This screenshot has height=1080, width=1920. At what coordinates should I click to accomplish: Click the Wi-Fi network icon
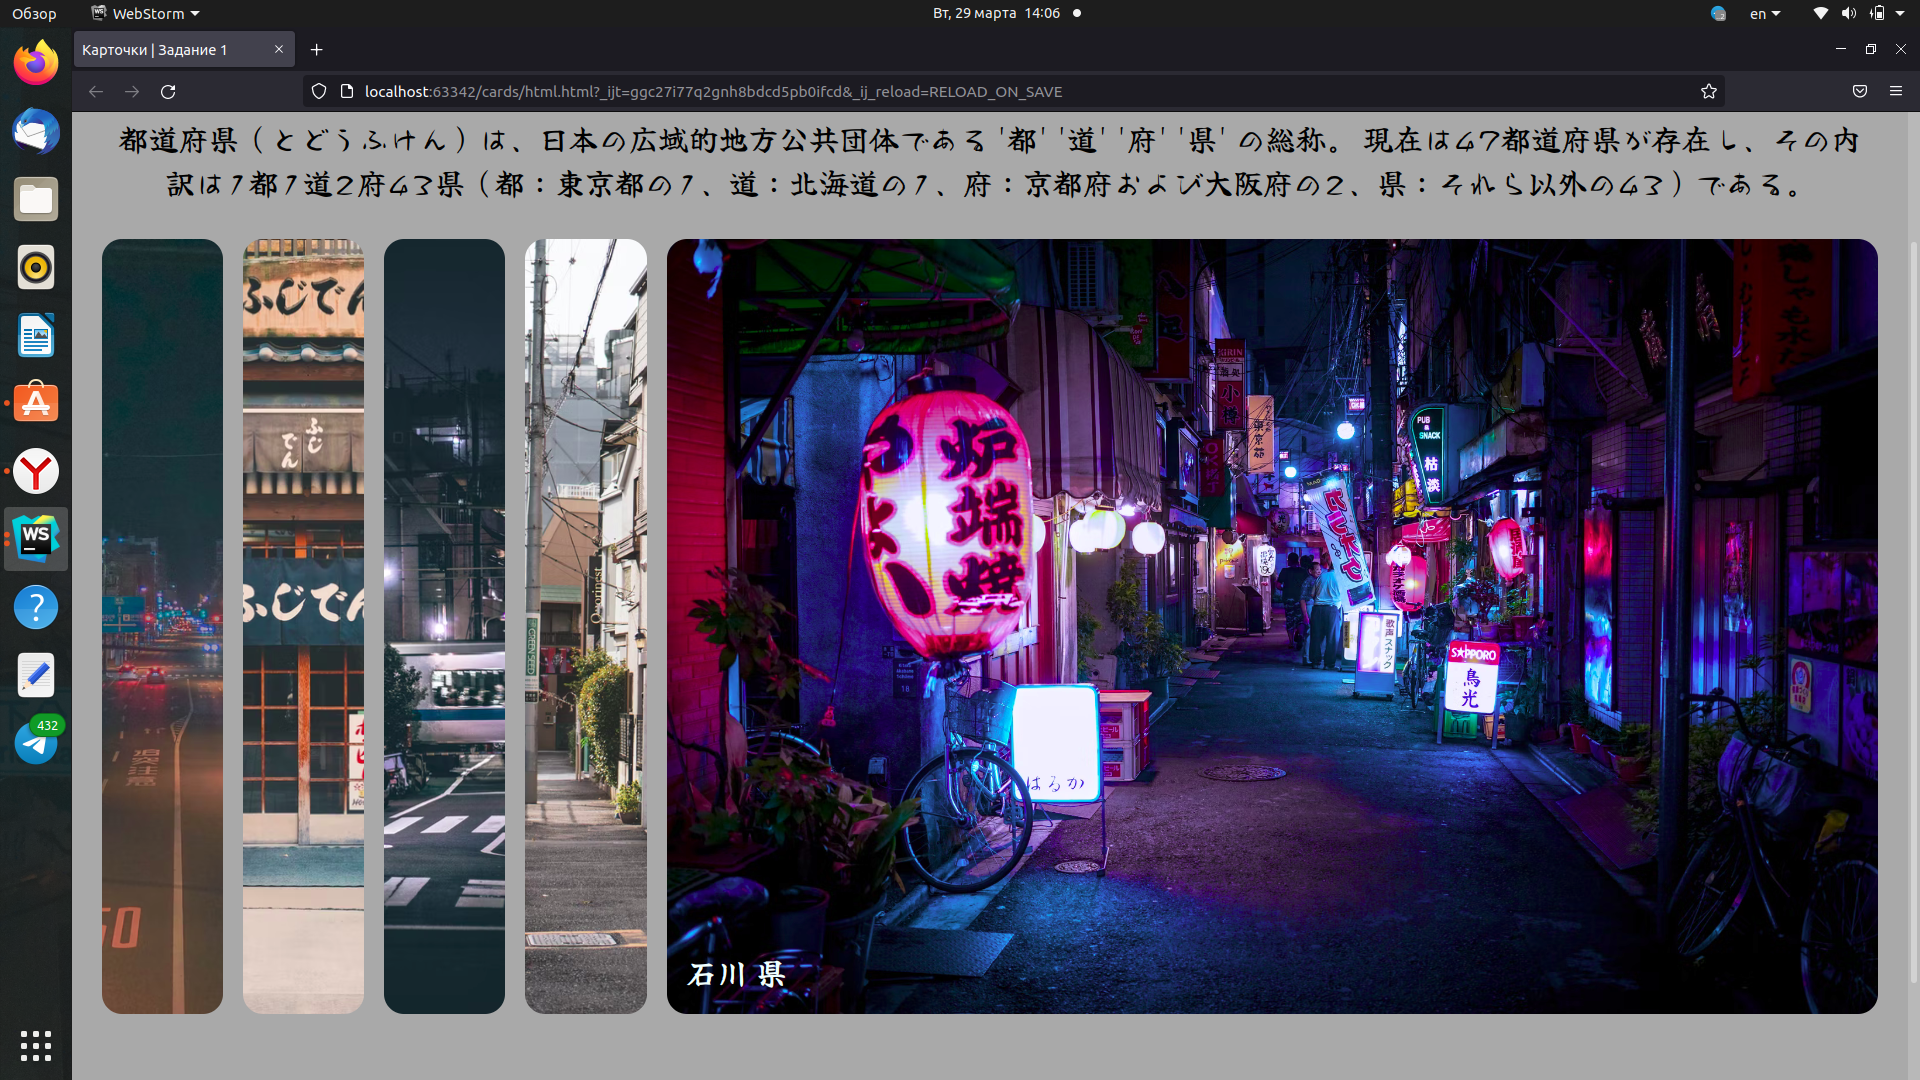tap(1821, 13)
